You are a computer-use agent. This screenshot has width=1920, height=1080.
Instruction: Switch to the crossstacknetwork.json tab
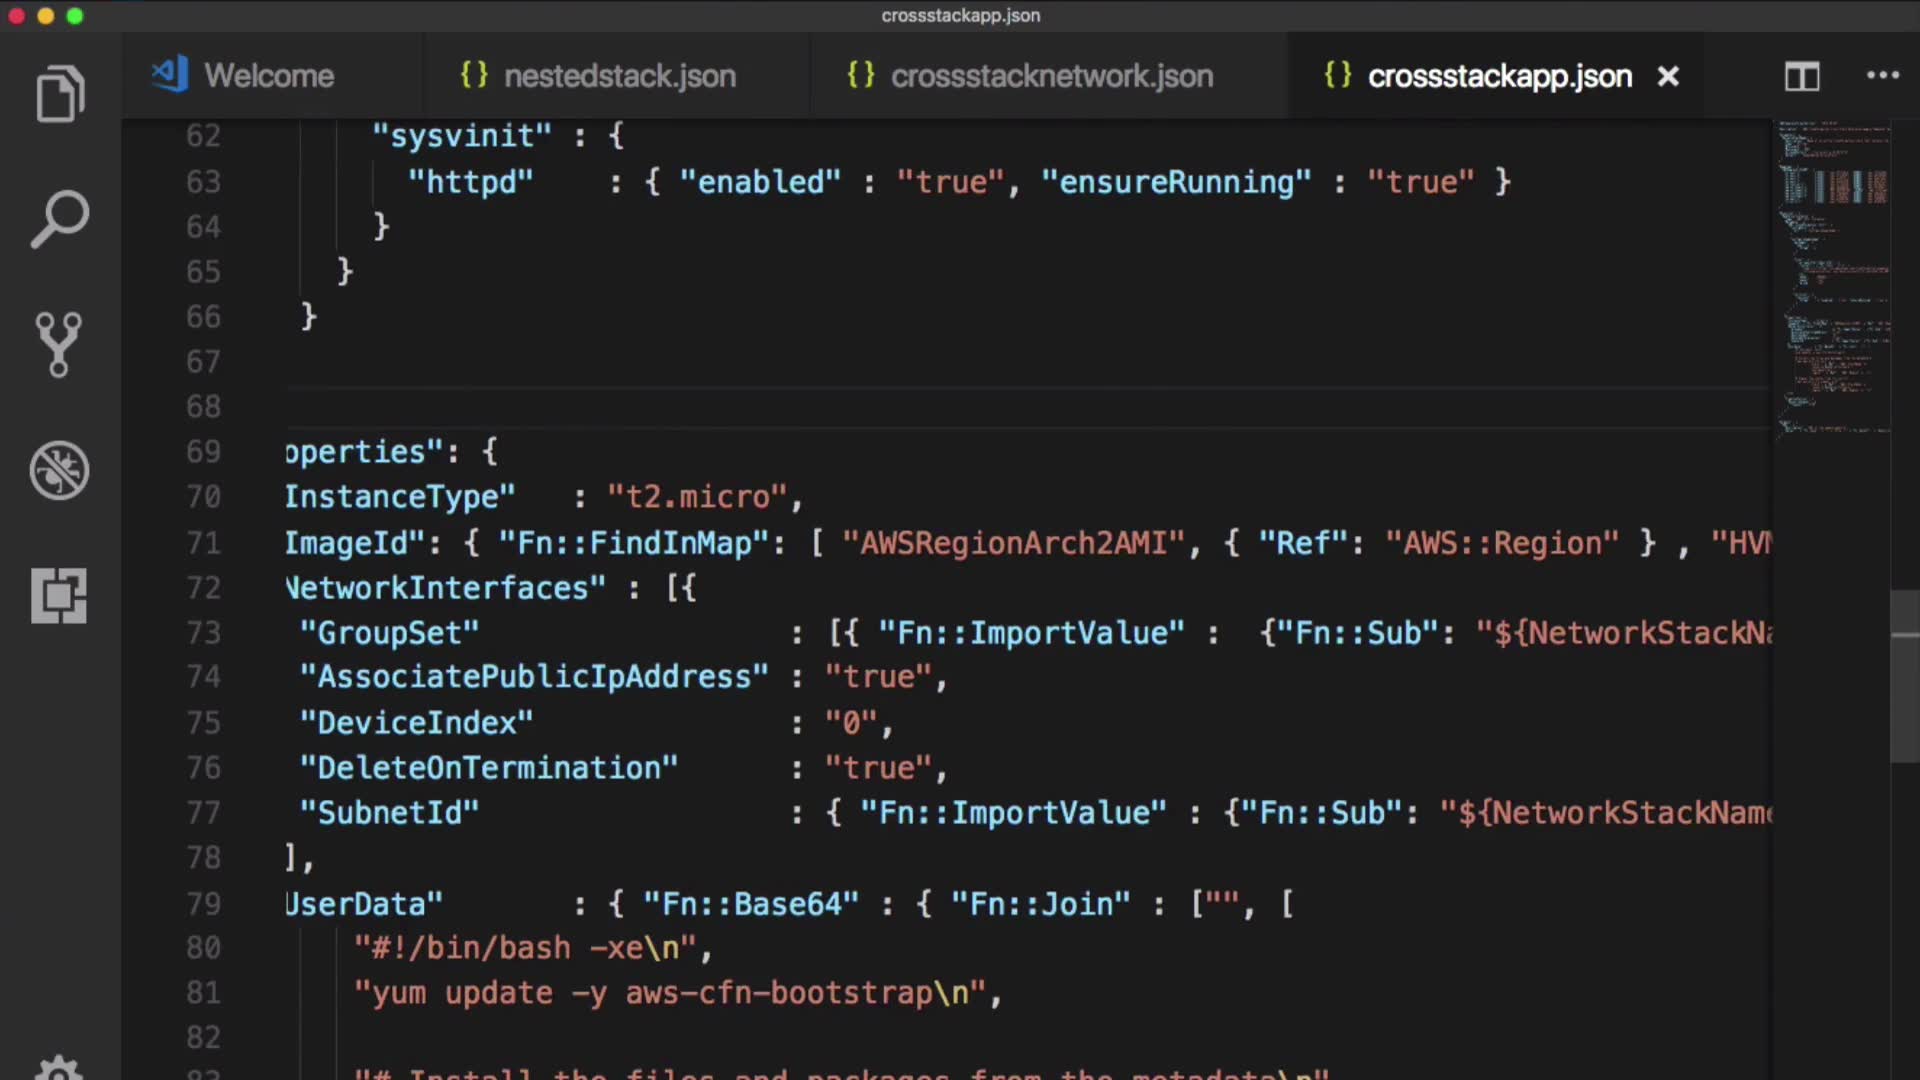1051,76
